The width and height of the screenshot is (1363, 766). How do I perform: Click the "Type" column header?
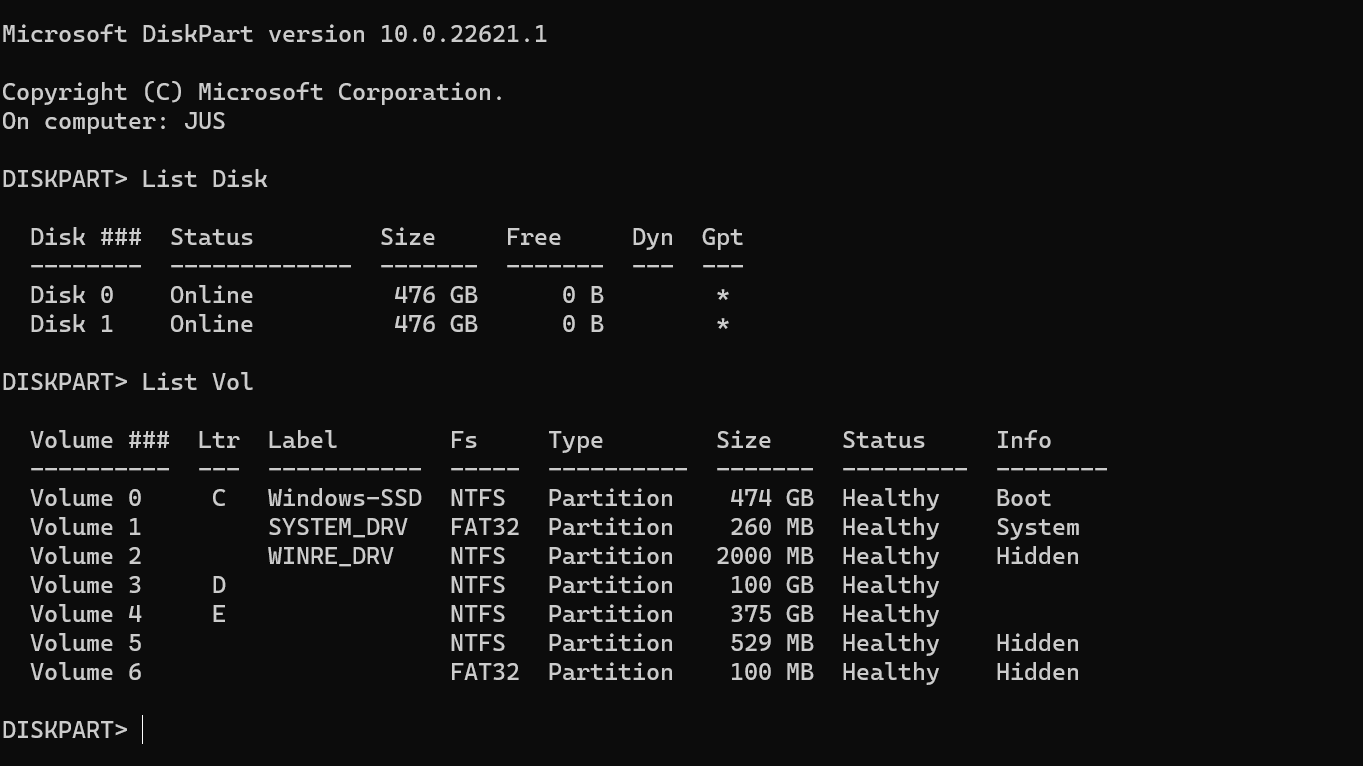click(x=575, y=441)
